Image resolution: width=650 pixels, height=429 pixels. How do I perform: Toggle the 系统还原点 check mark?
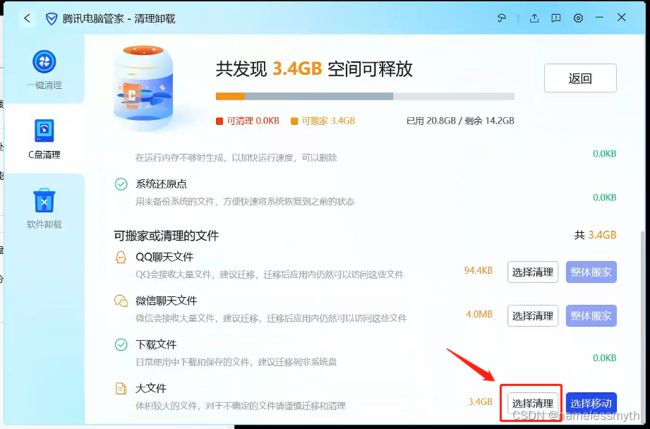[x=121, y=184]
